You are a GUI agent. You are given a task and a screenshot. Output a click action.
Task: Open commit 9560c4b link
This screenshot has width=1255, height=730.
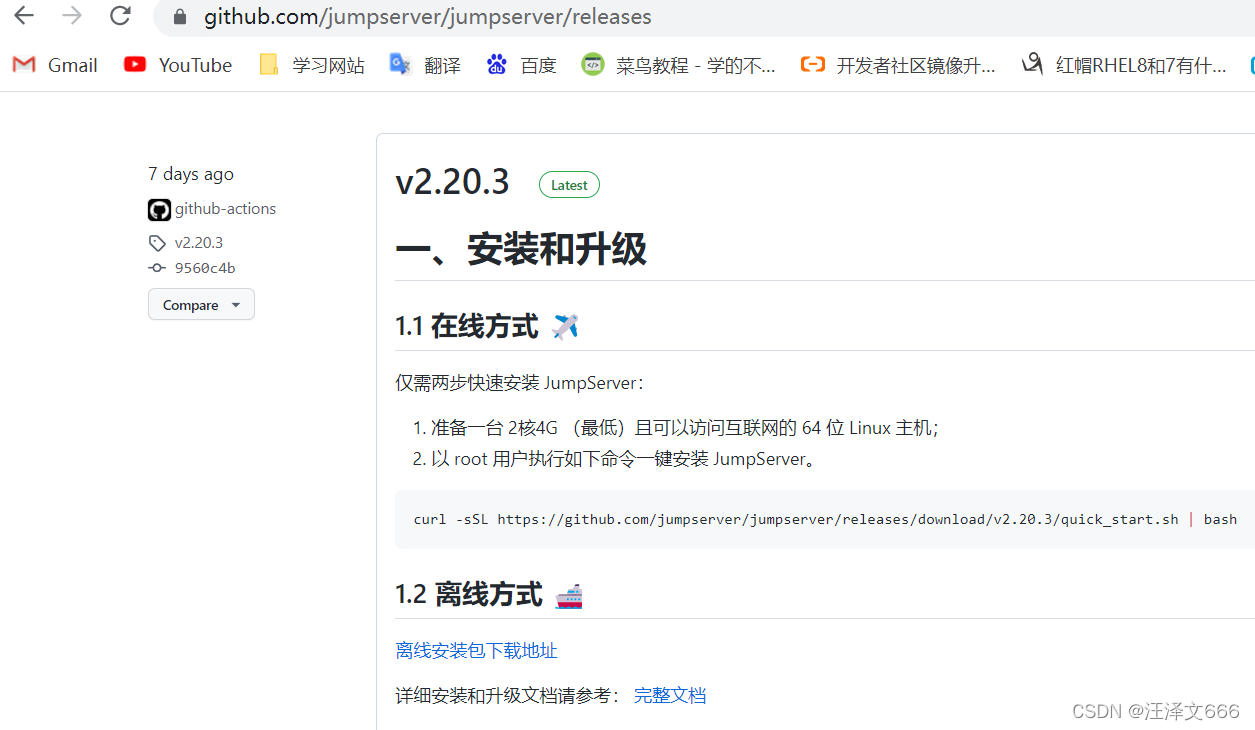coord(205,268)
